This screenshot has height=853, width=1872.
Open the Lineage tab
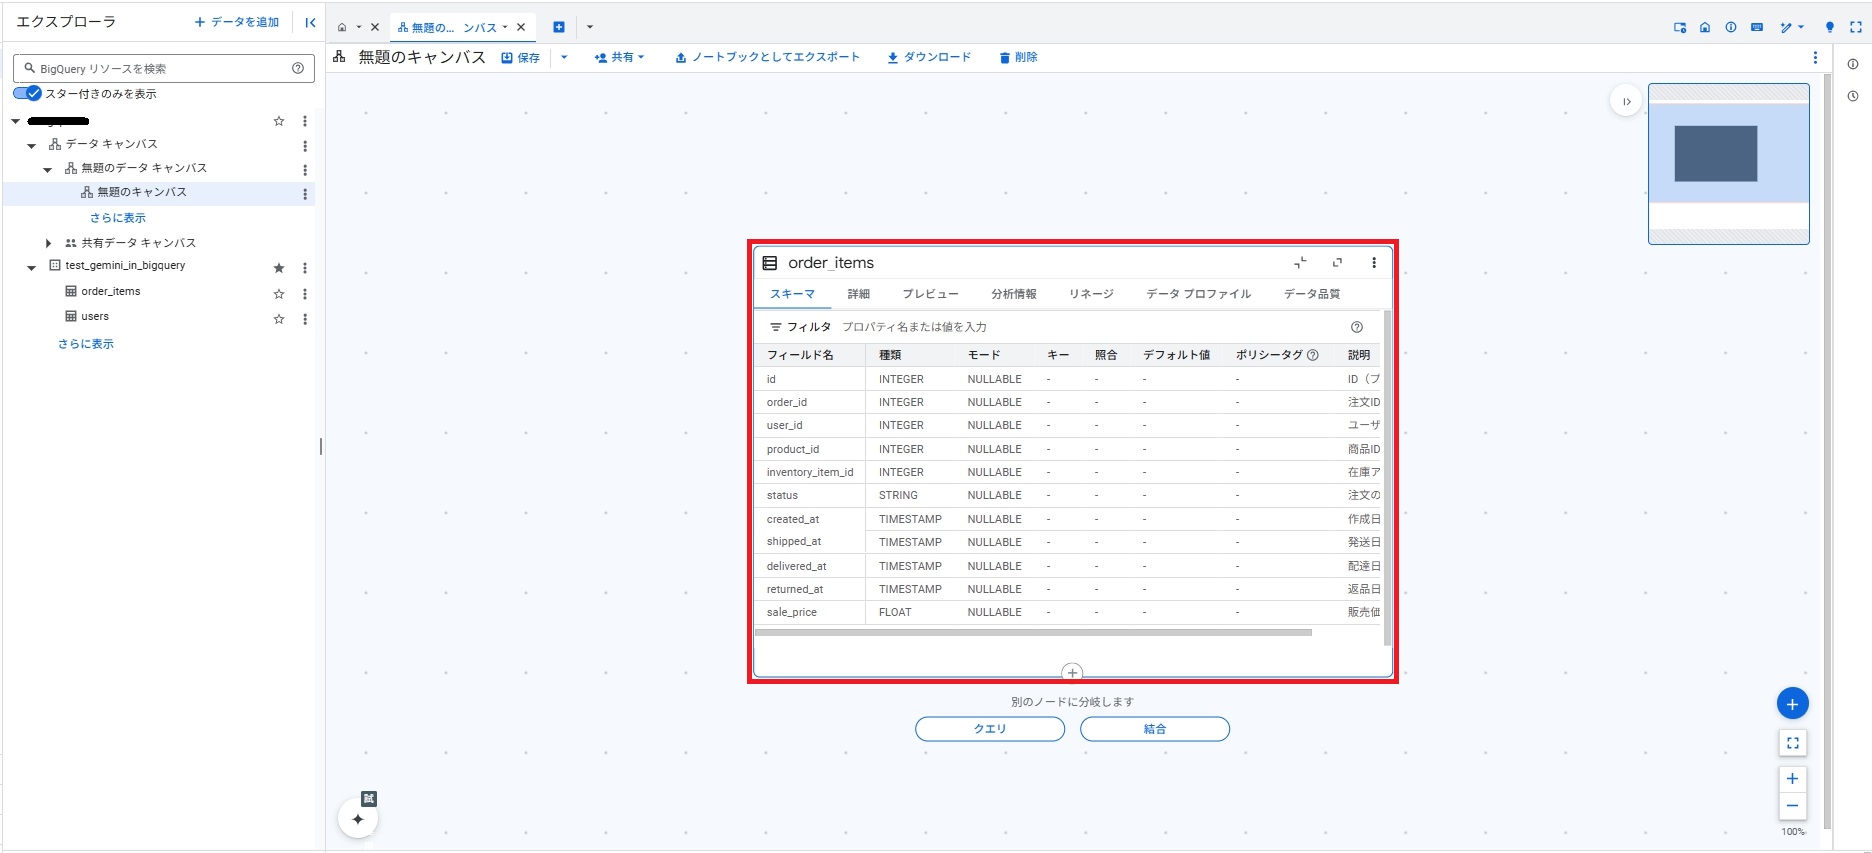point(1090,294)
